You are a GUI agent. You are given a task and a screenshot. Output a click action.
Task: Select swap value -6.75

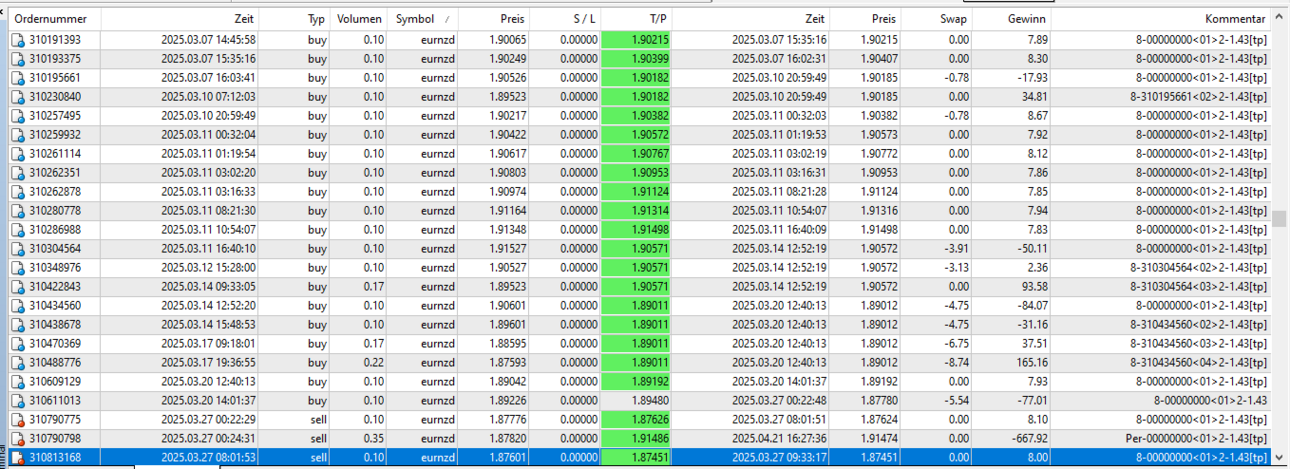pos(958,344)
